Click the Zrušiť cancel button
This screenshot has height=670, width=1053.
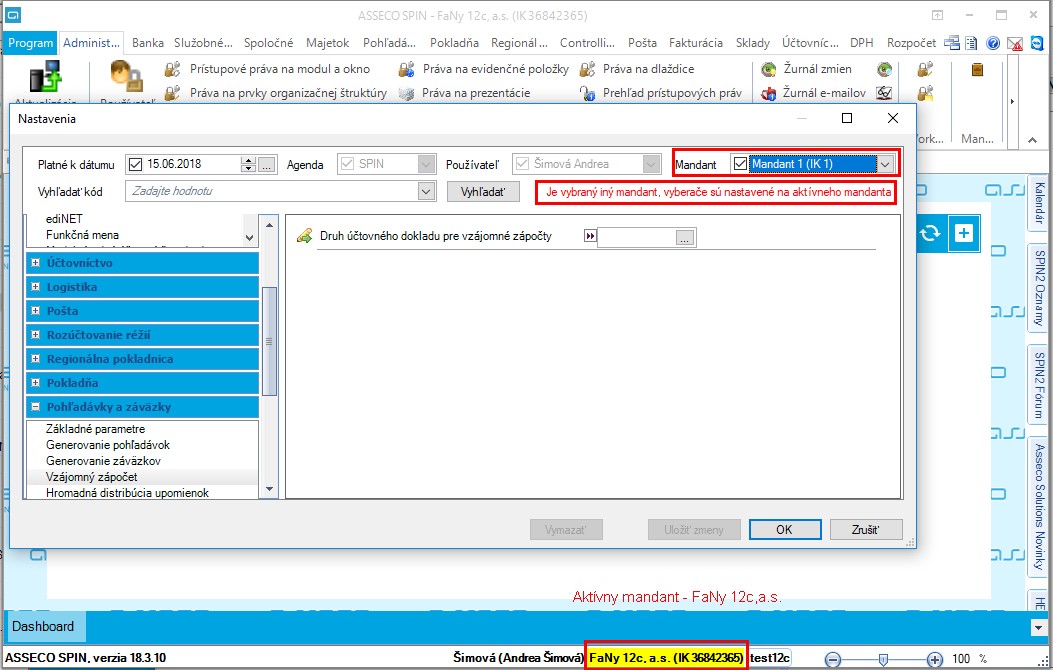[x=866, y=530]
